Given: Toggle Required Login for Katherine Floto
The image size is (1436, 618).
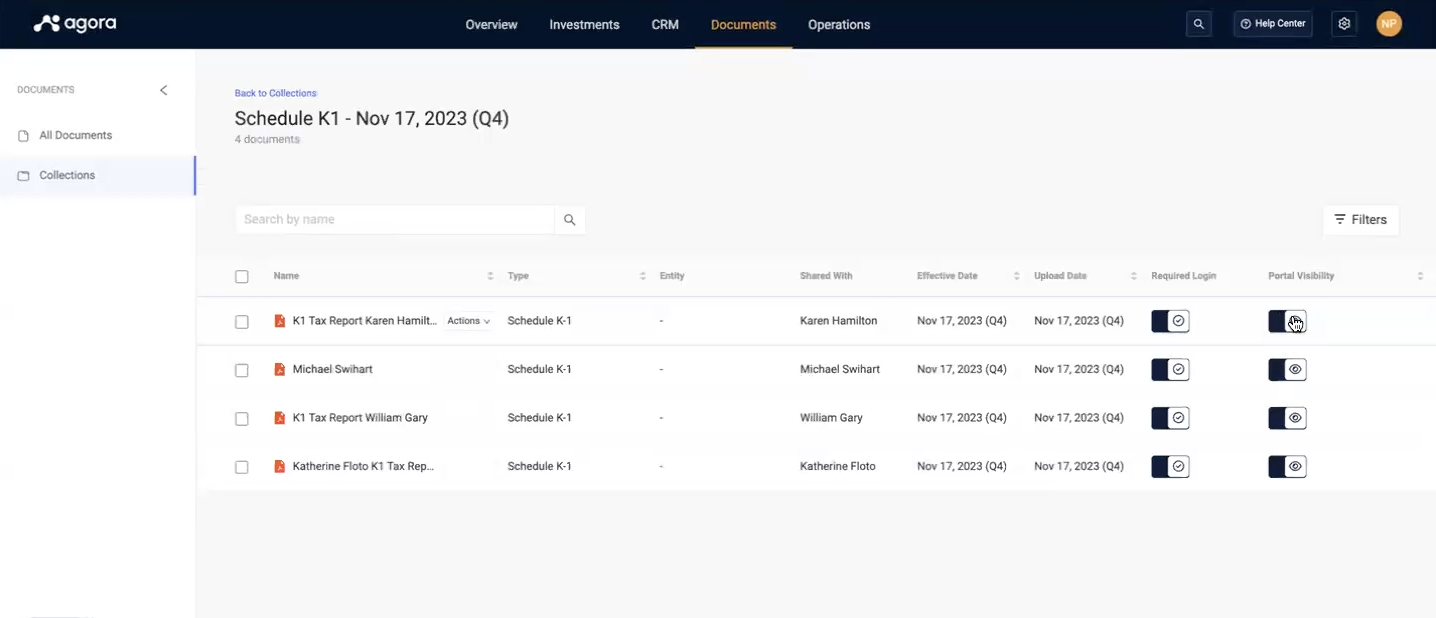Looking at the screenshot, I should (1170, 466).
